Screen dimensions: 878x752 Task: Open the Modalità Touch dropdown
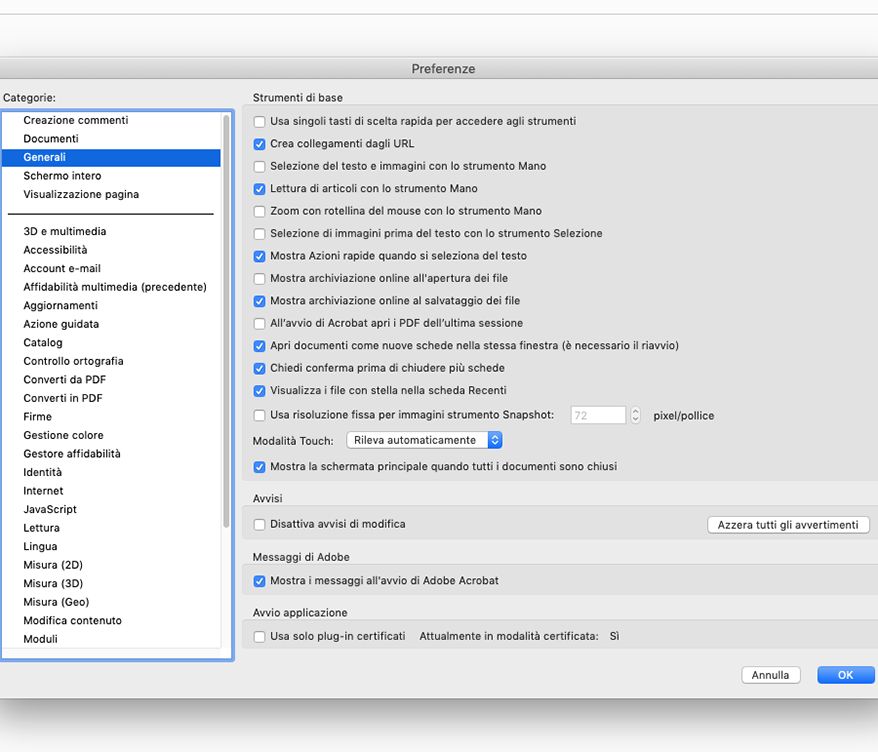point(424,439)
